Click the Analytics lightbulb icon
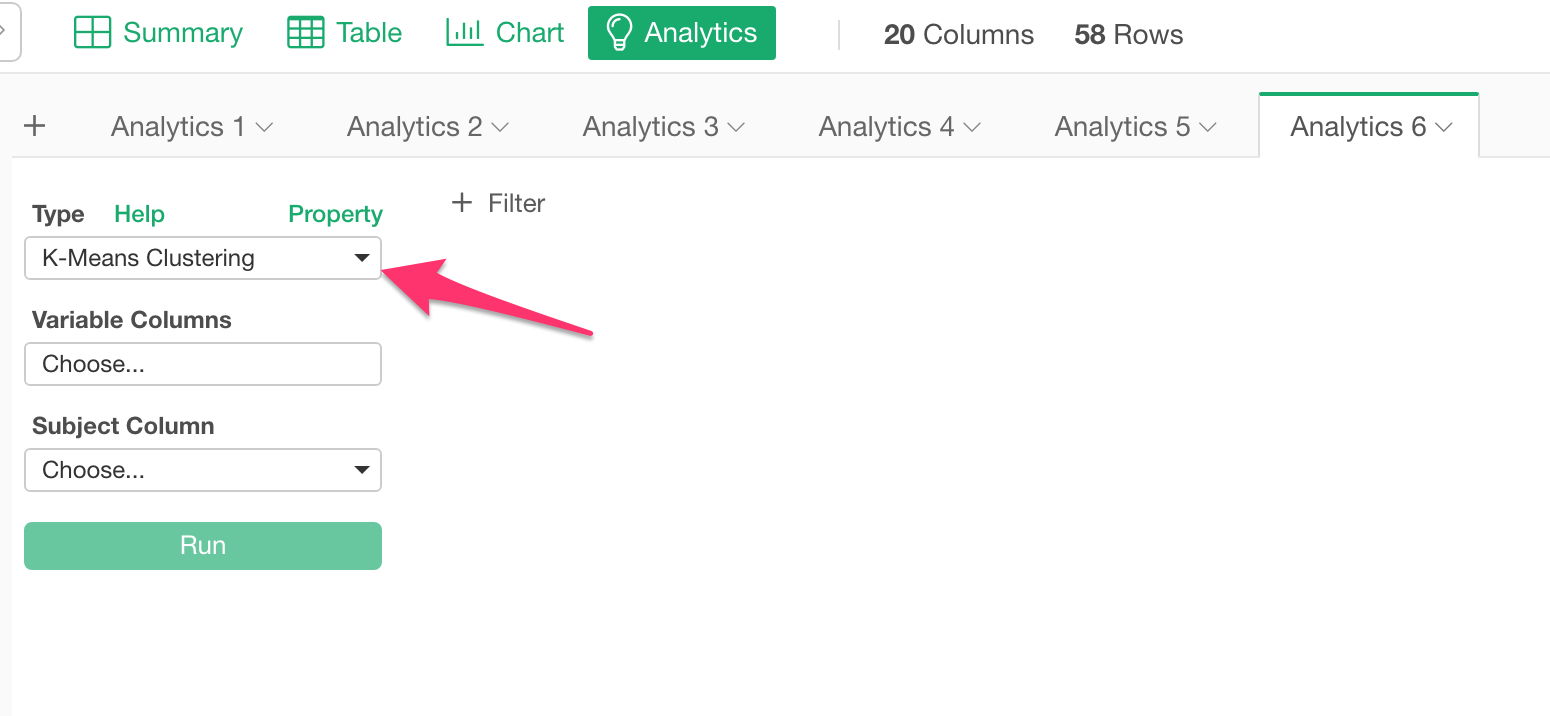Viewport: 1550px width, 716px height. coord(620,33)
